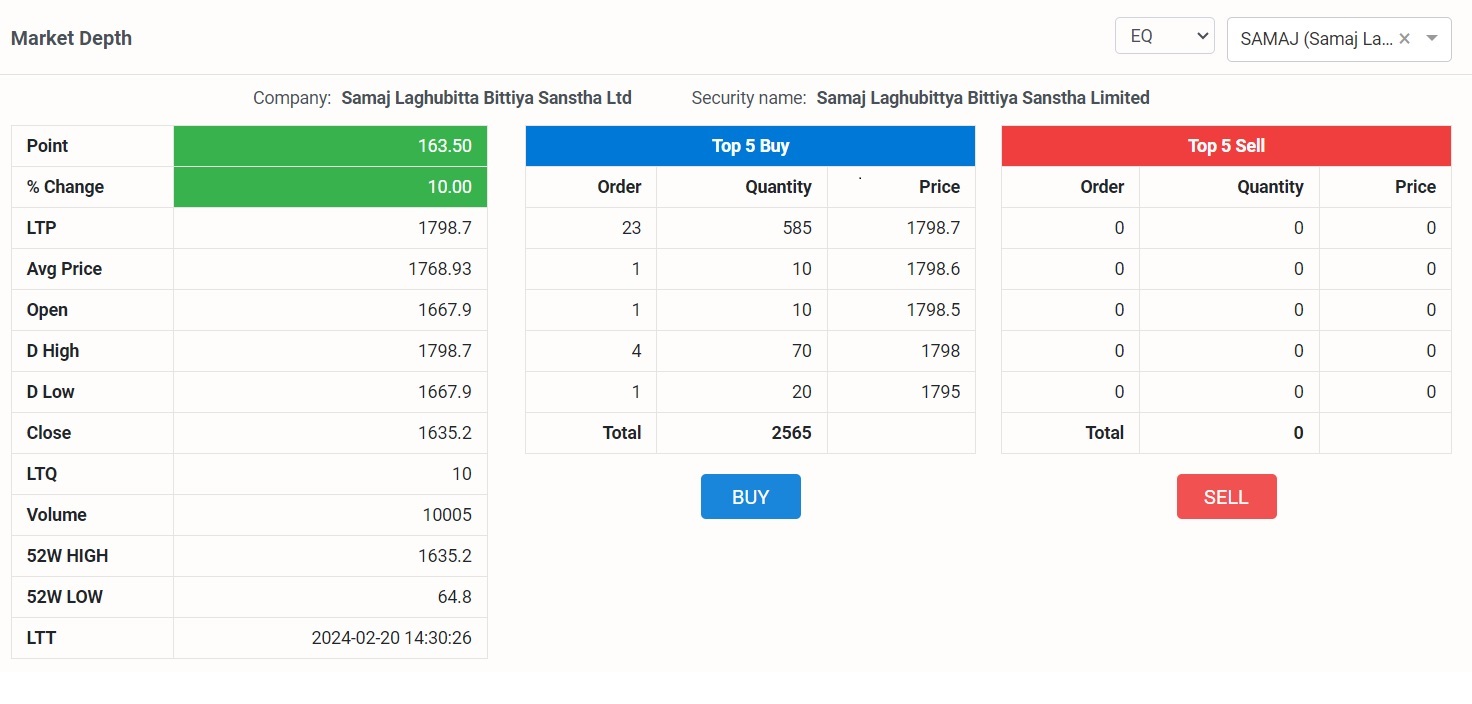Click the blue BUY button
Image resolution: width=1472 pixels, height=704 pixels.
click(x=751, y=497)
